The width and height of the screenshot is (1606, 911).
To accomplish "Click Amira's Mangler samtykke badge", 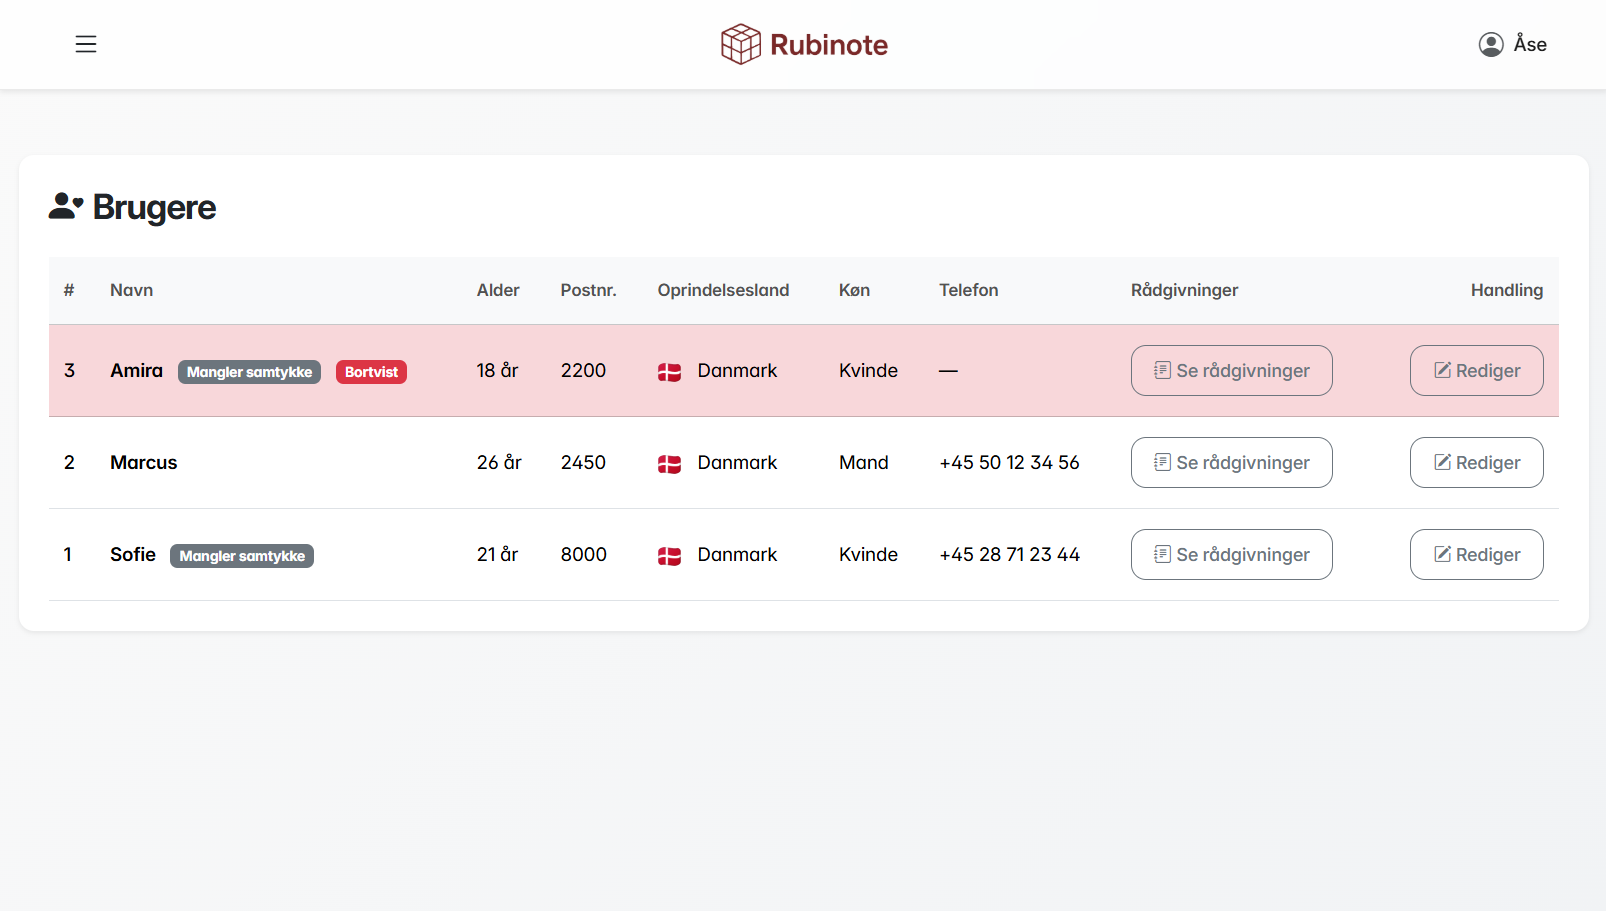I will pyautogui.click(x=249, y=372).
